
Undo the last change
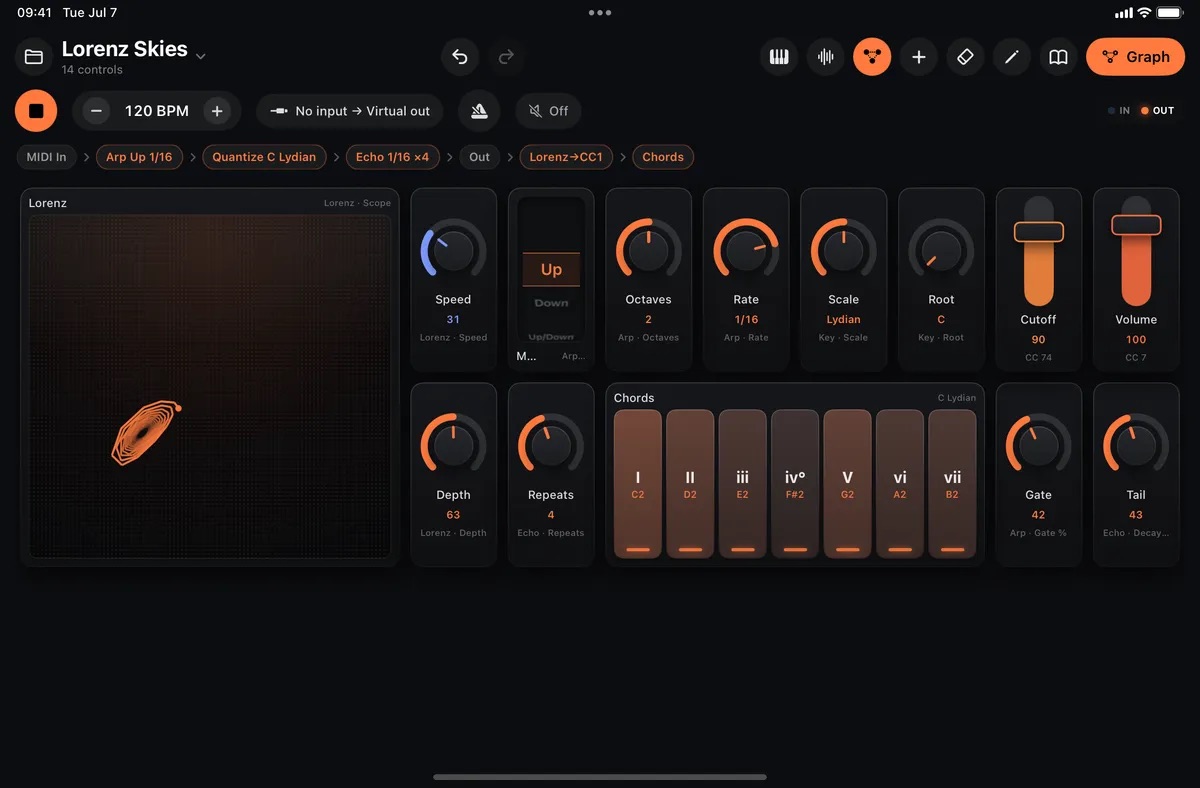point(460,57)
